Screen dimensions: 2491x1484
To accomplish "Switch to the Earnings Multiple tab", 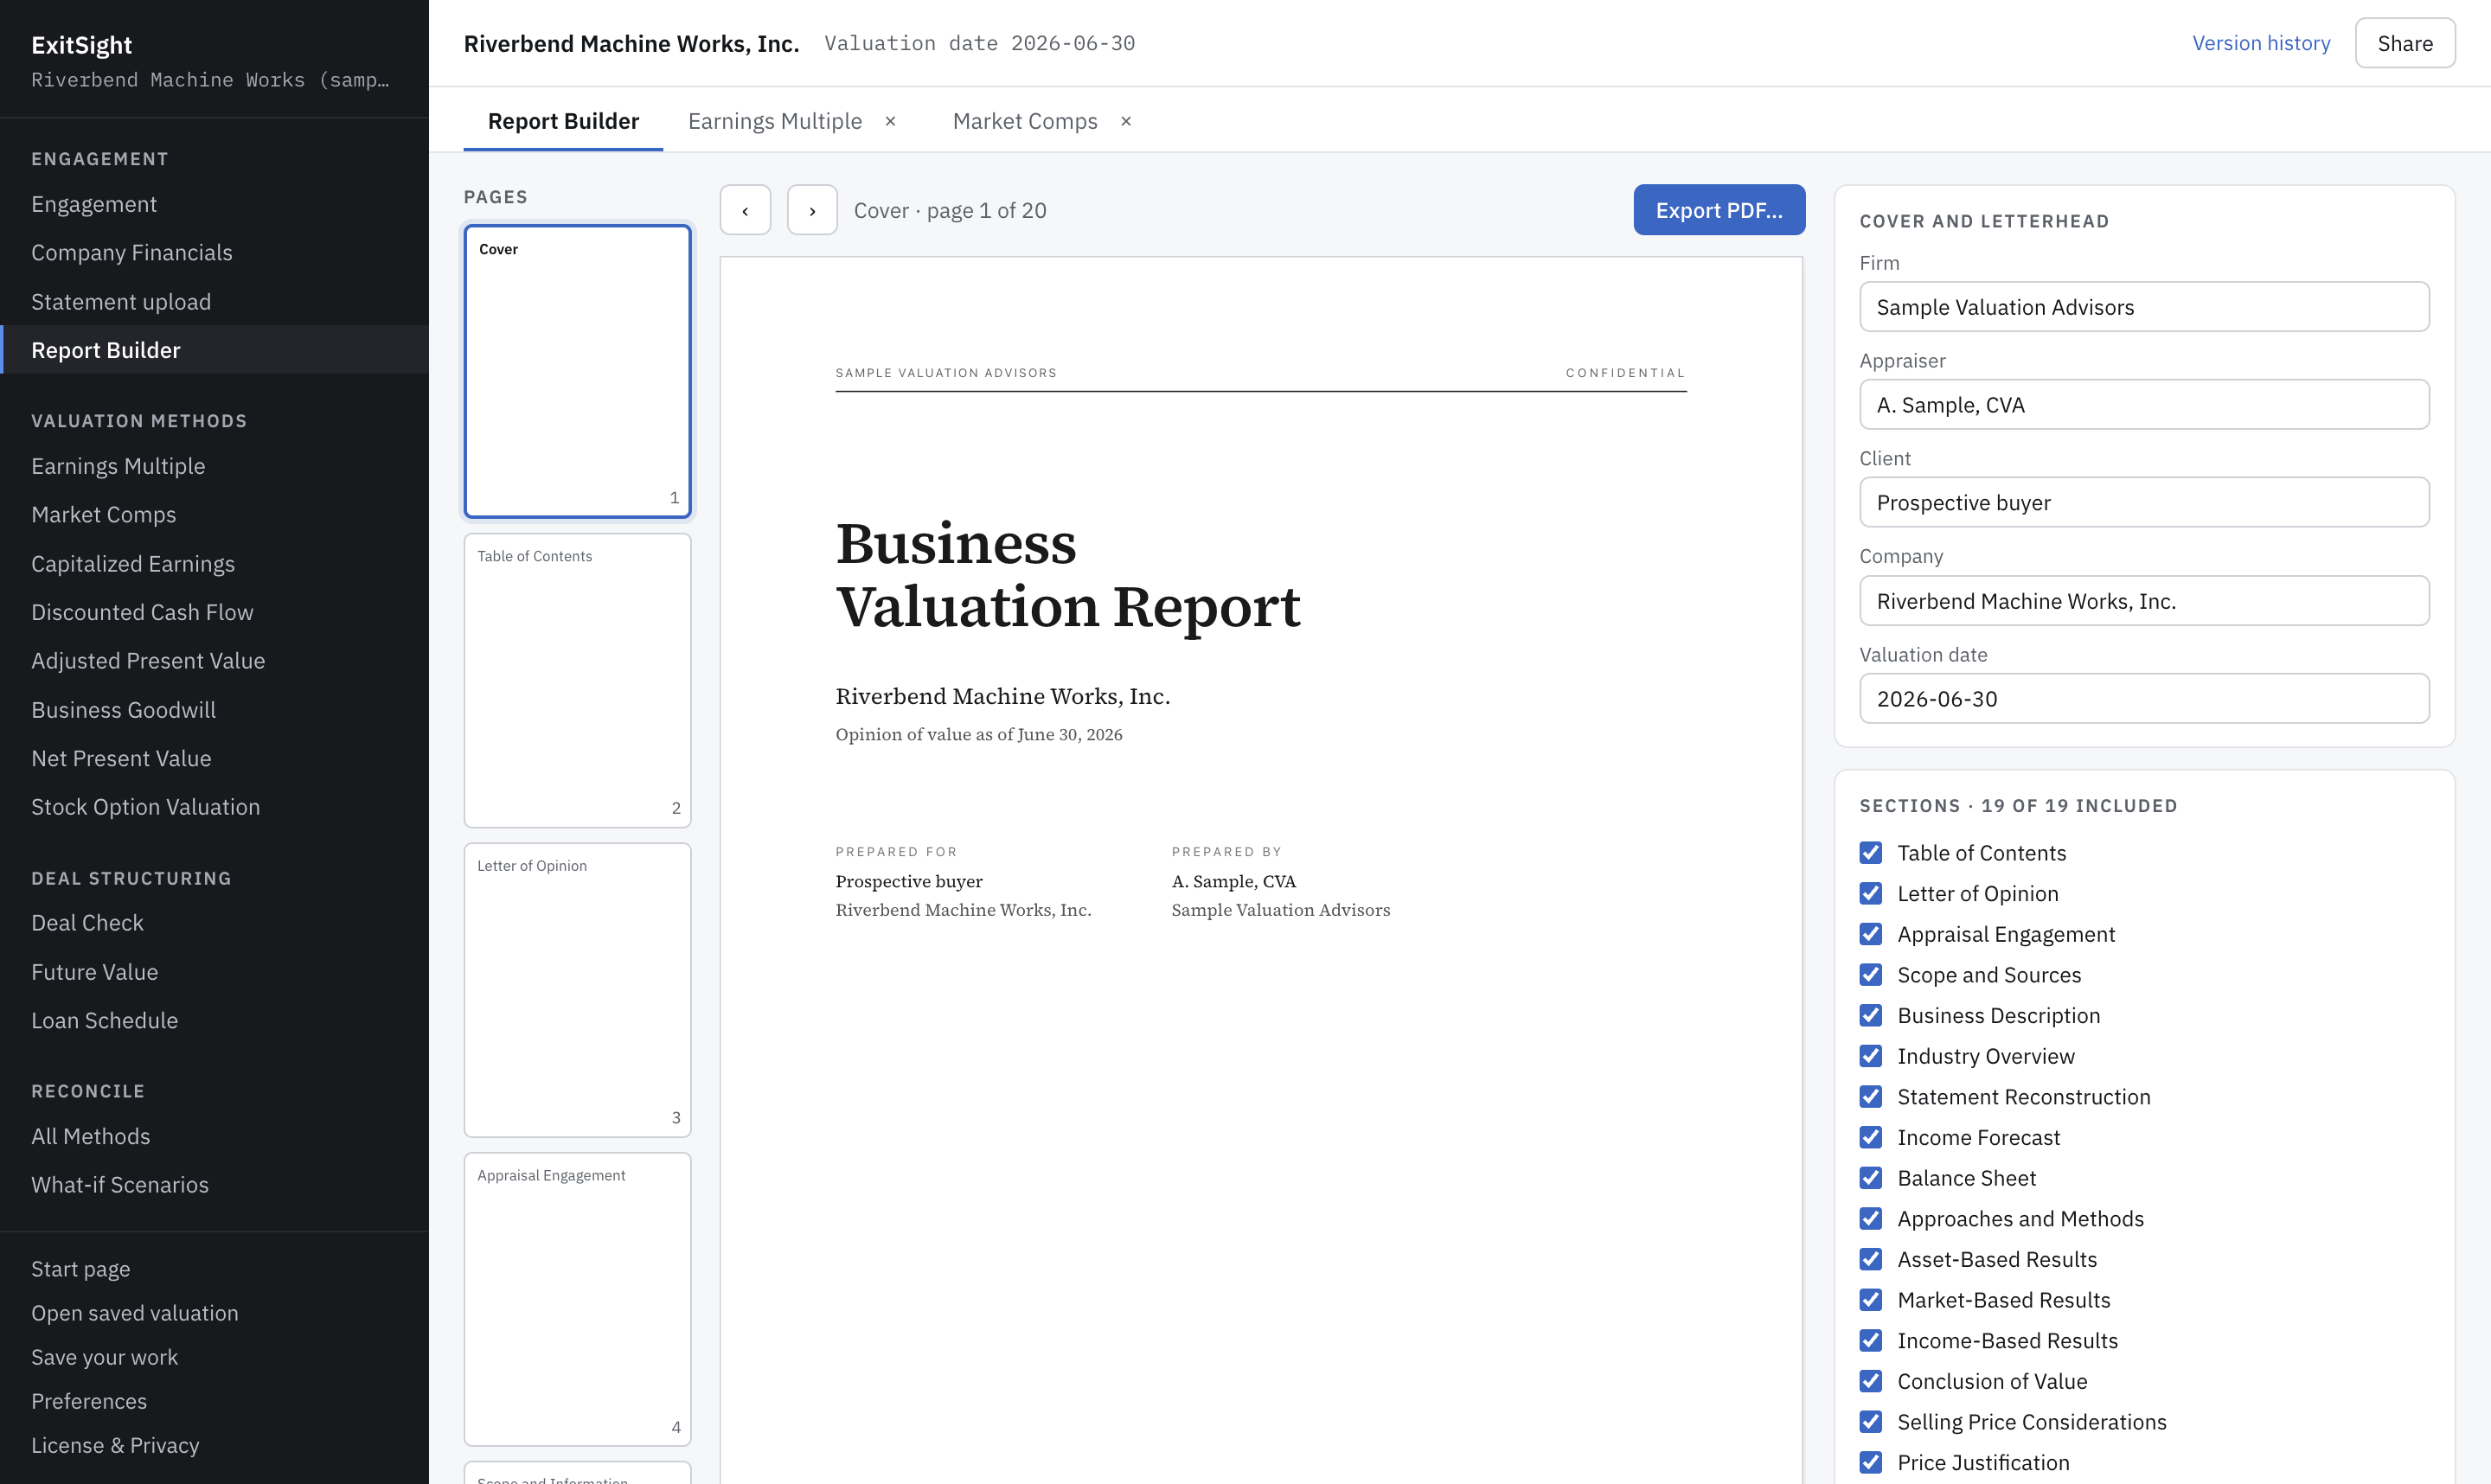I will point(775,121).
